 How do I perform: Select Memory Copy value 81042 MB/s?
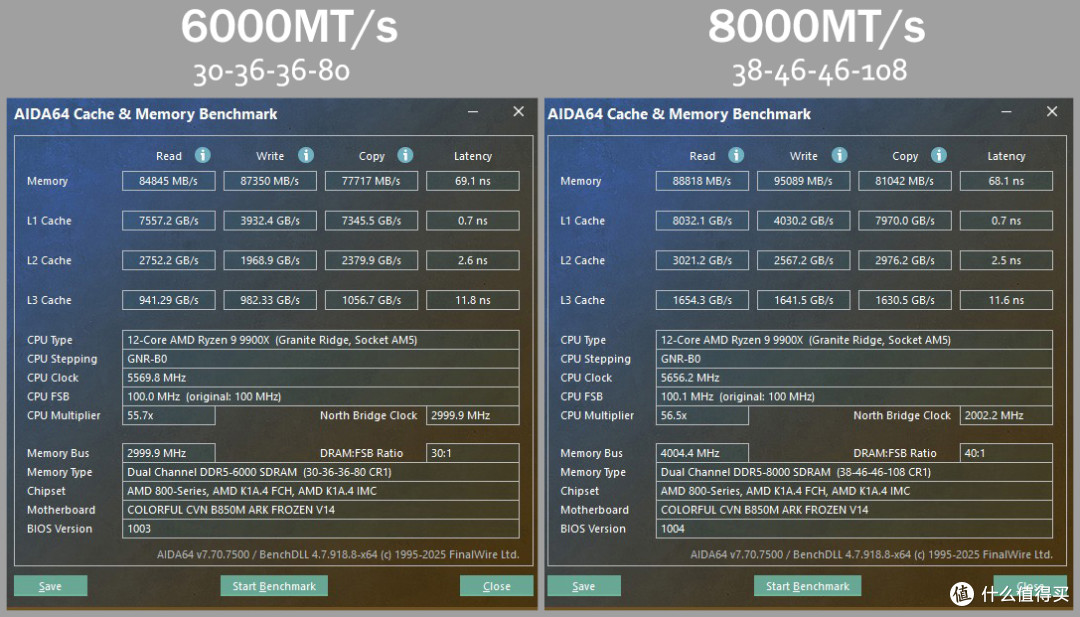[905, 181]
